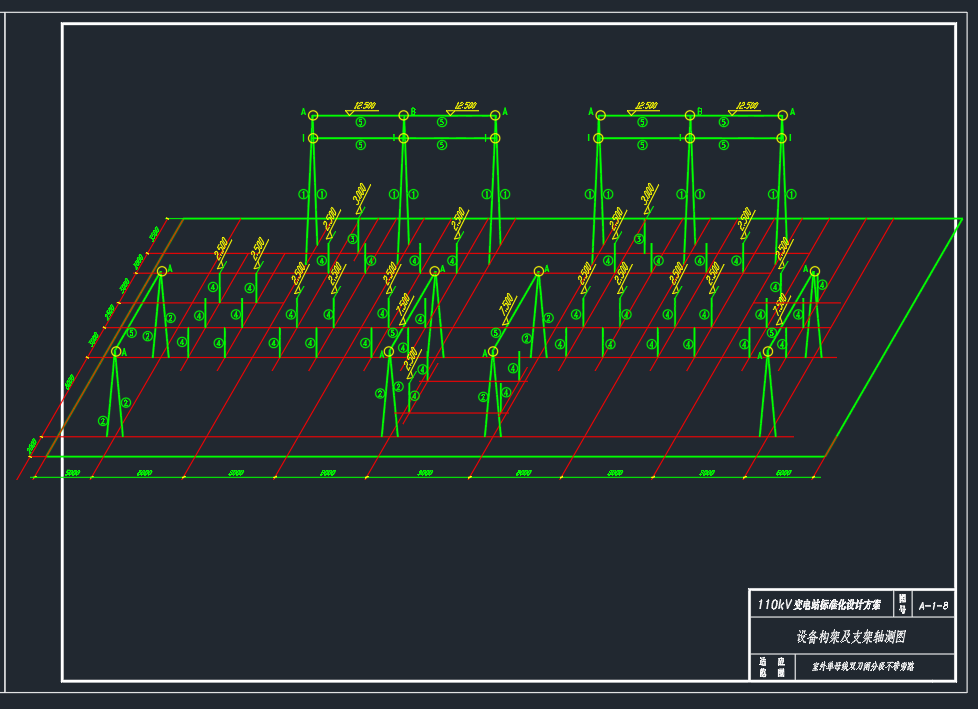Select the text 室外单母线双刀闸分段不带旁路
The width and height of the screenshot is (978, 709).
coord(863,666)
